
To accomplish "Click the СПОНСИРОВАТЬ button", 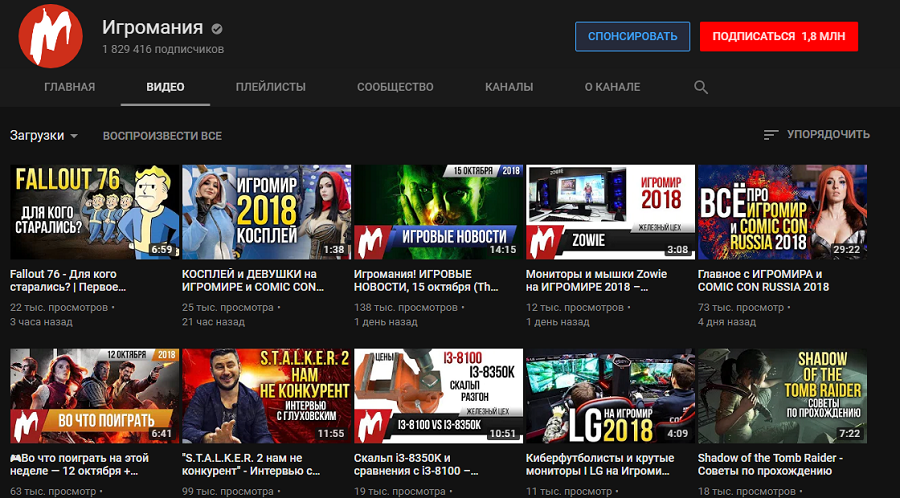I will [x=633, y=37].
